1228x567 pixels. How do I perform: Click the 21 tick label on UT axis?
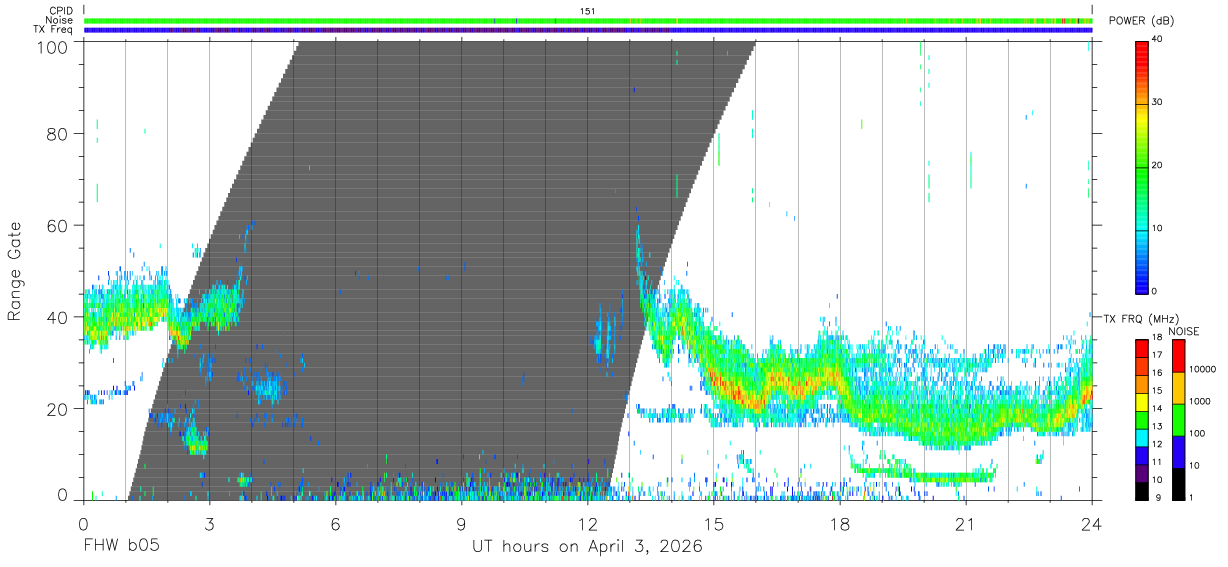(965, 525)
